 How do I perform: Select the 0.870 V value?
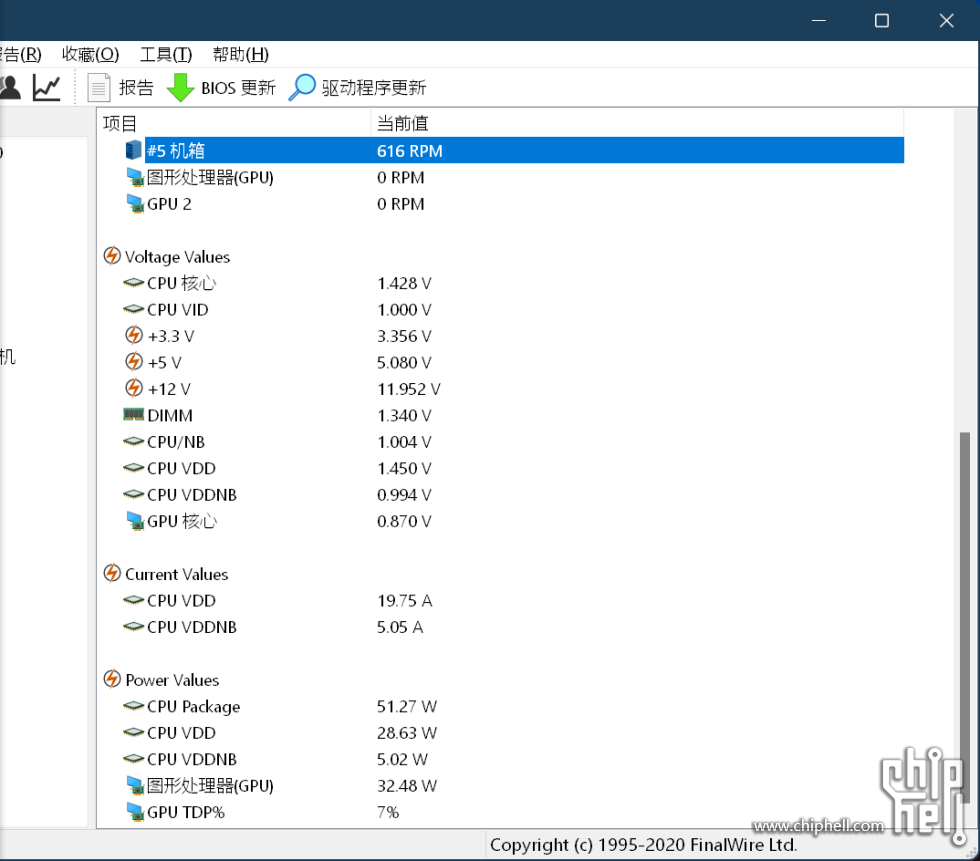click(404, 521)
